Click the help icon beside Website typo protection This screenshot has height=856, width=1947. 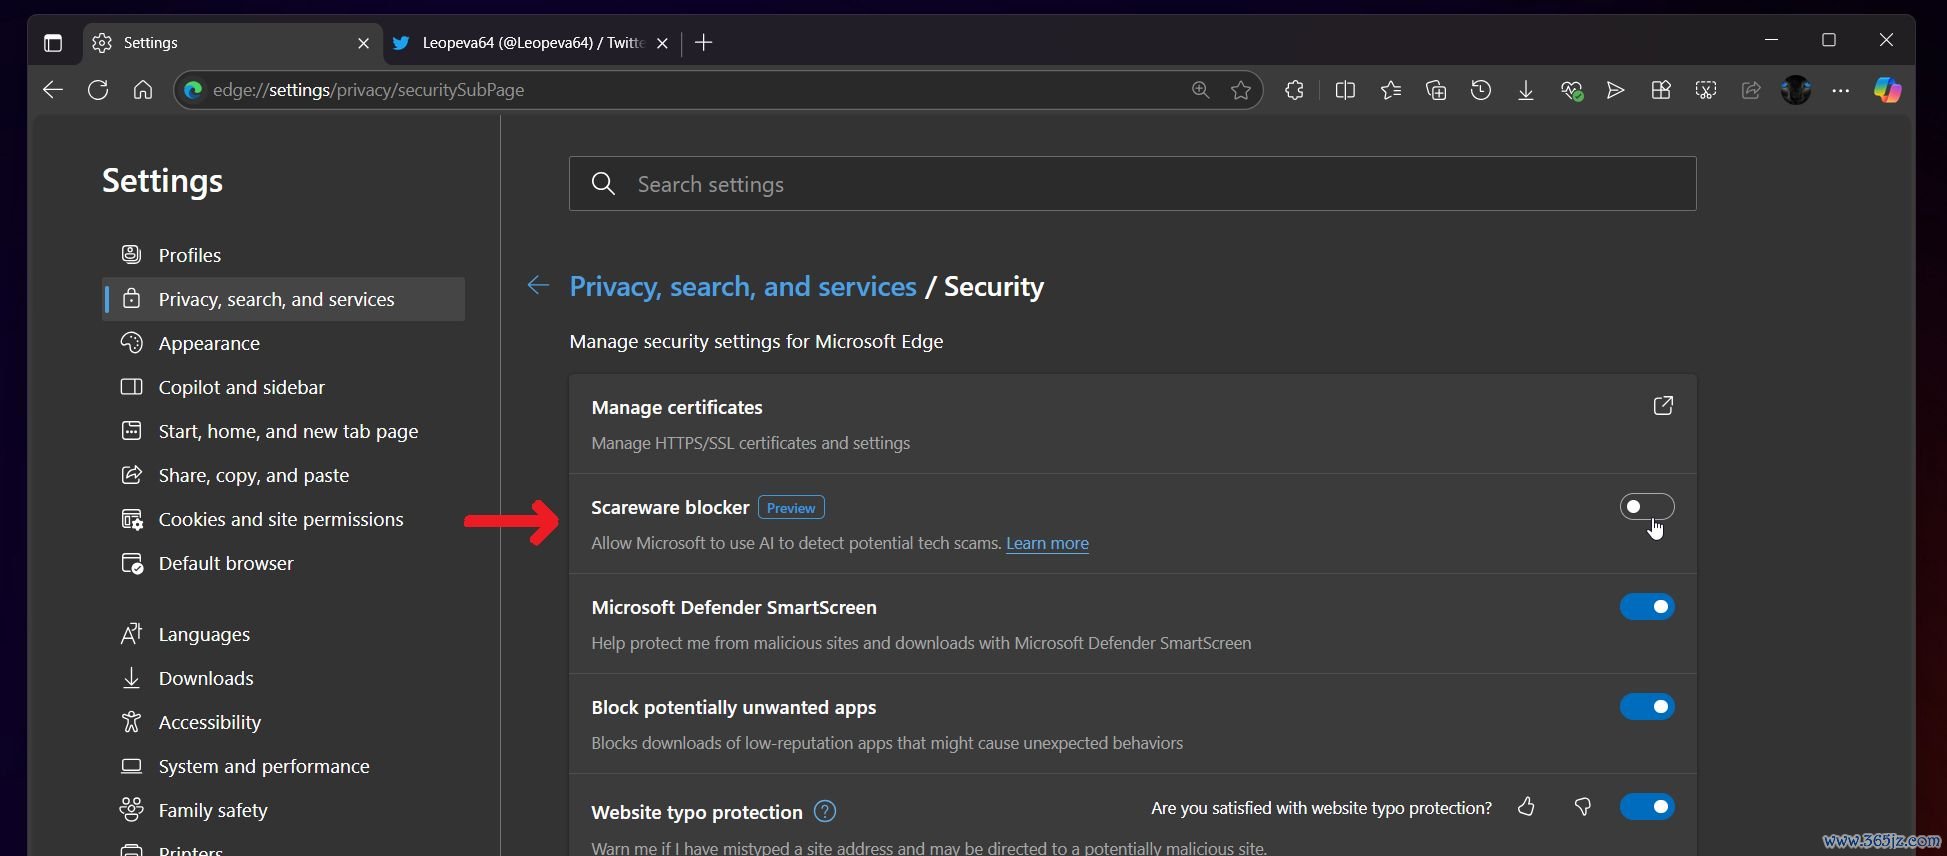click(825, 811)
